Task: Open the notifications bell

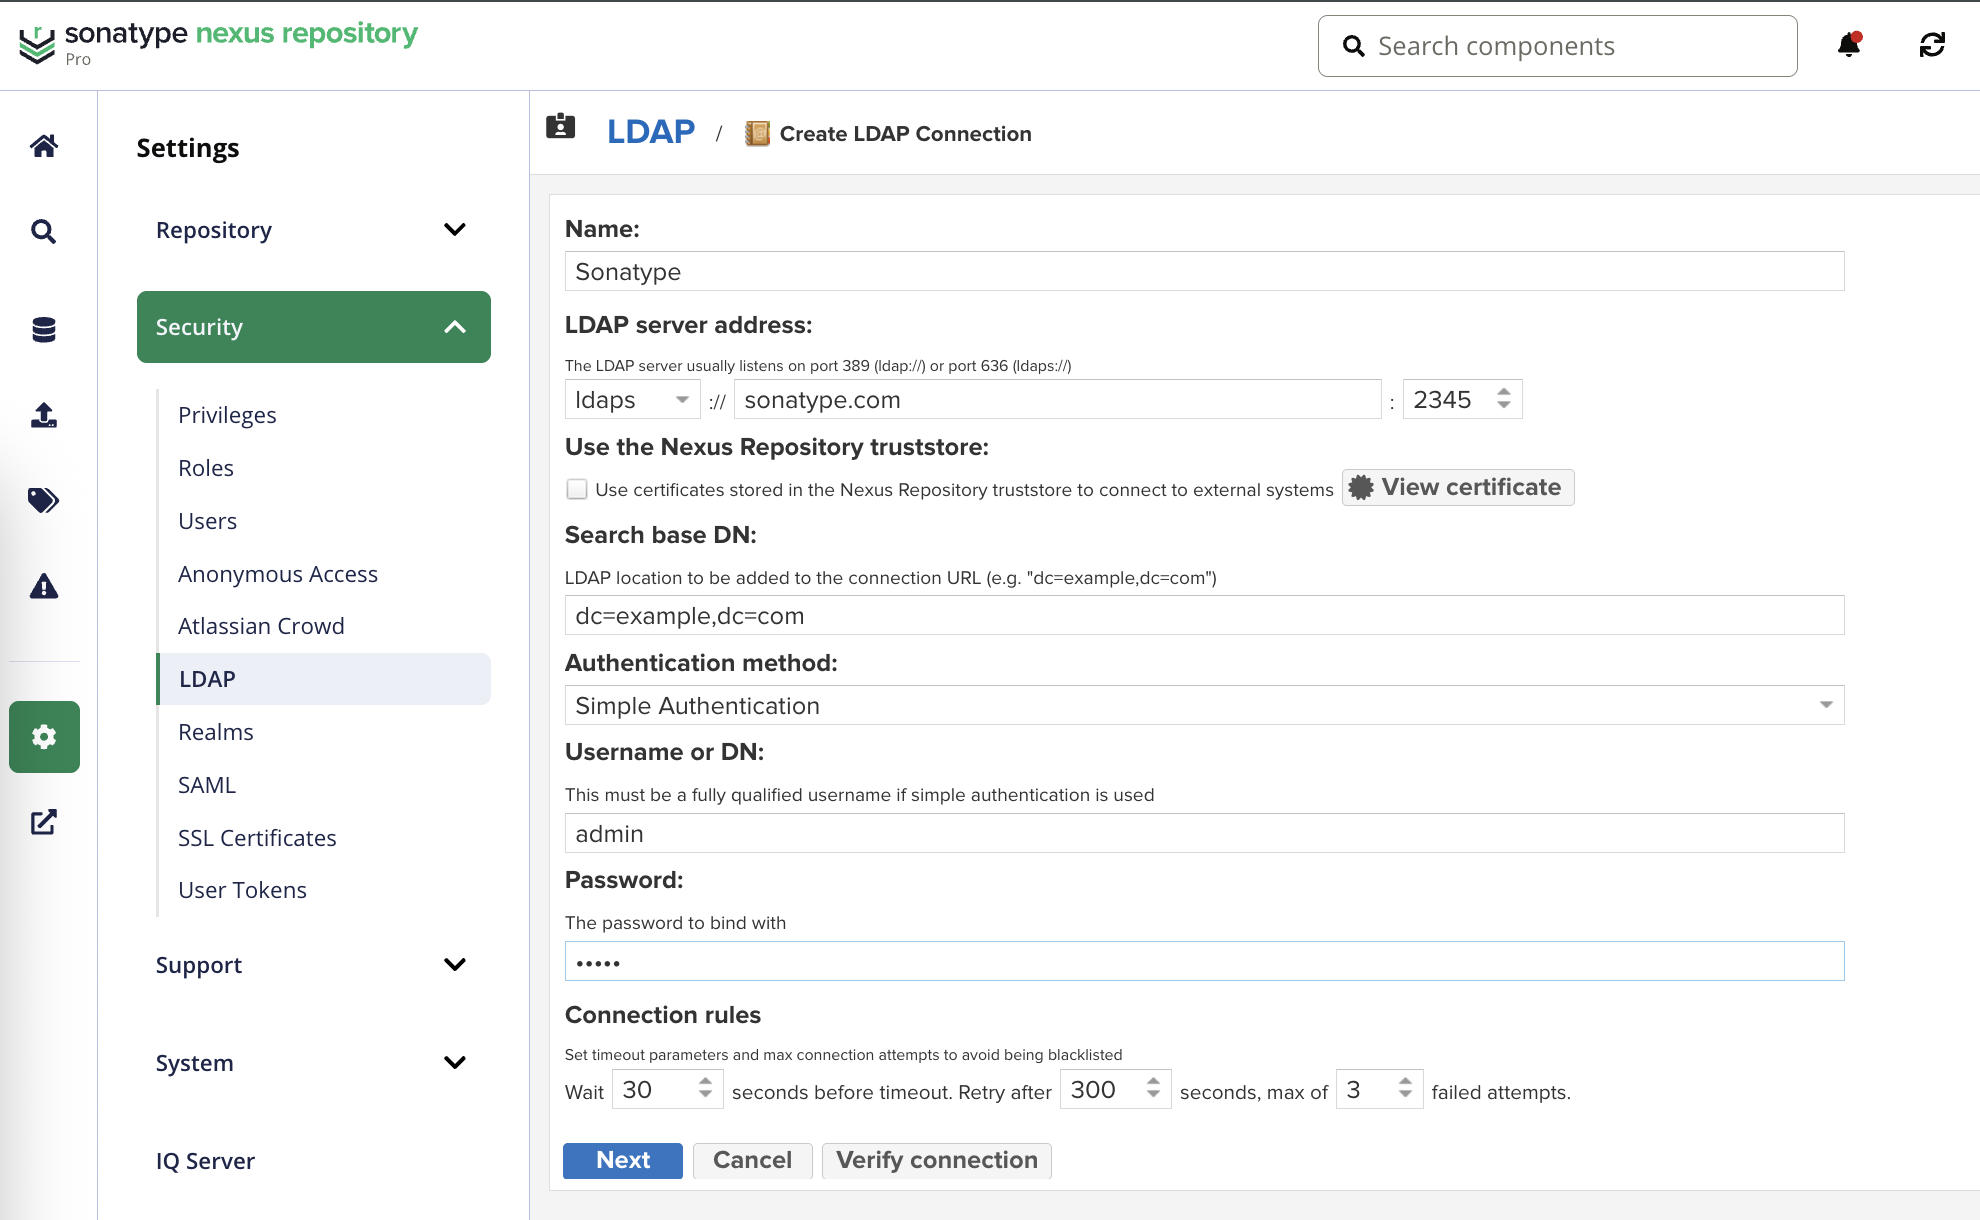Action: click(1849, 45)
